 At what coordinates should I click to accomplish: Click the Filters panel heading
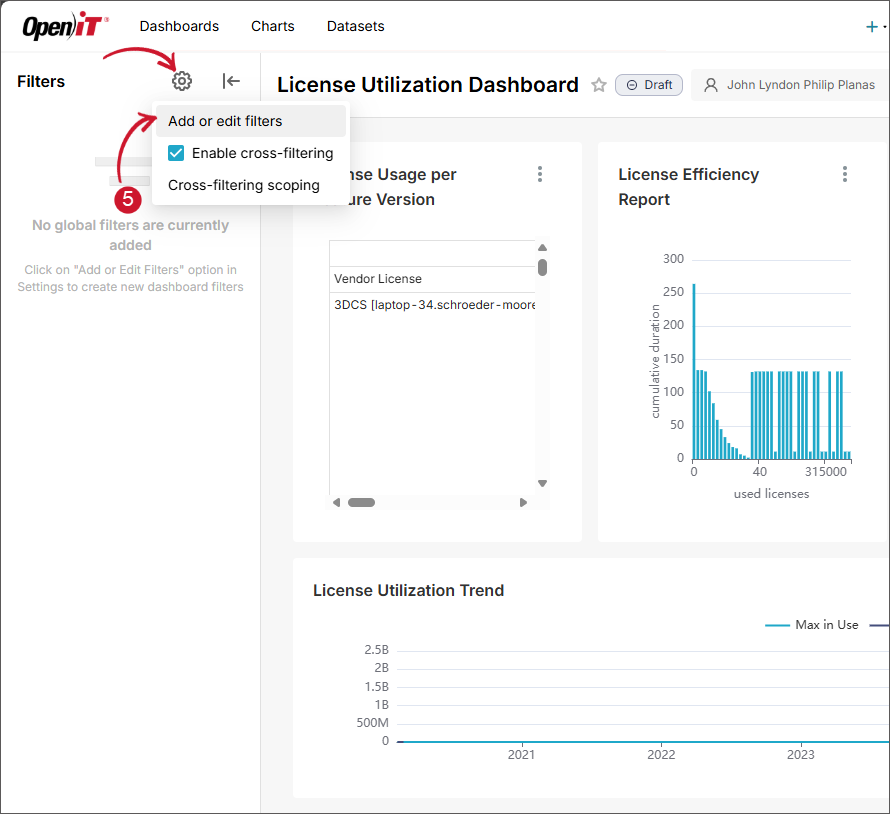pos(41,81)
